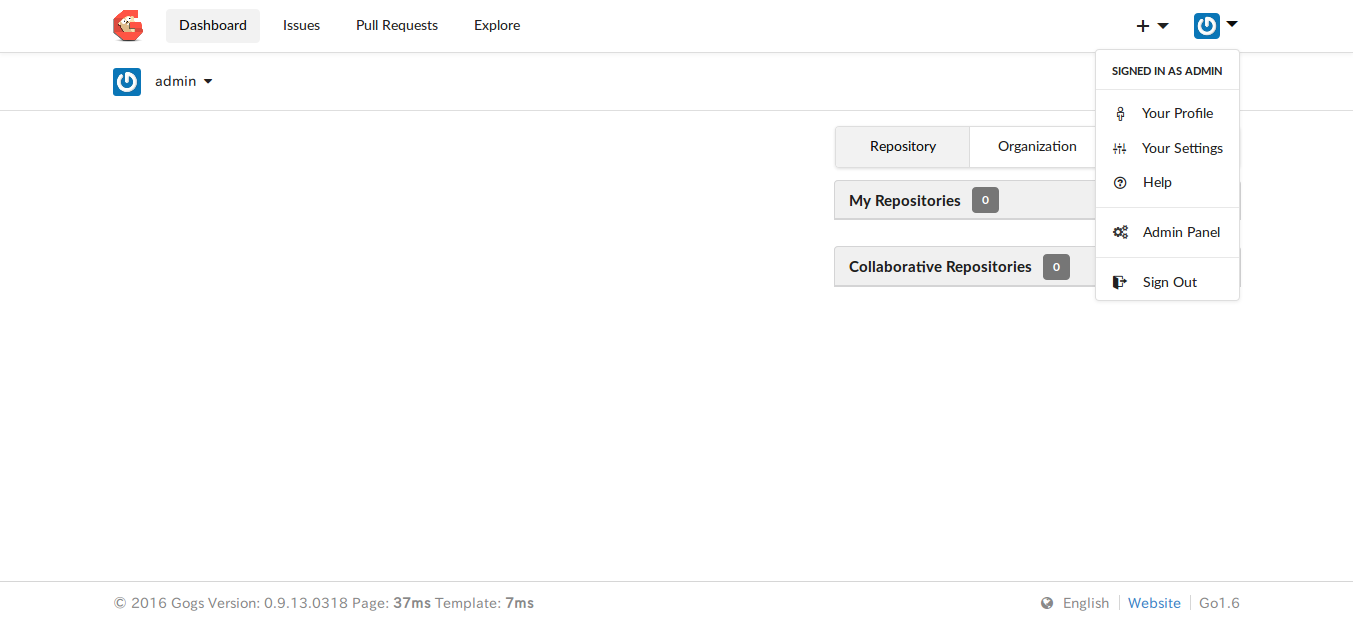The width and height of the screenshot is (1353, 621).
Task: Switch to the Organization tab
Action: coord(1037,146)
